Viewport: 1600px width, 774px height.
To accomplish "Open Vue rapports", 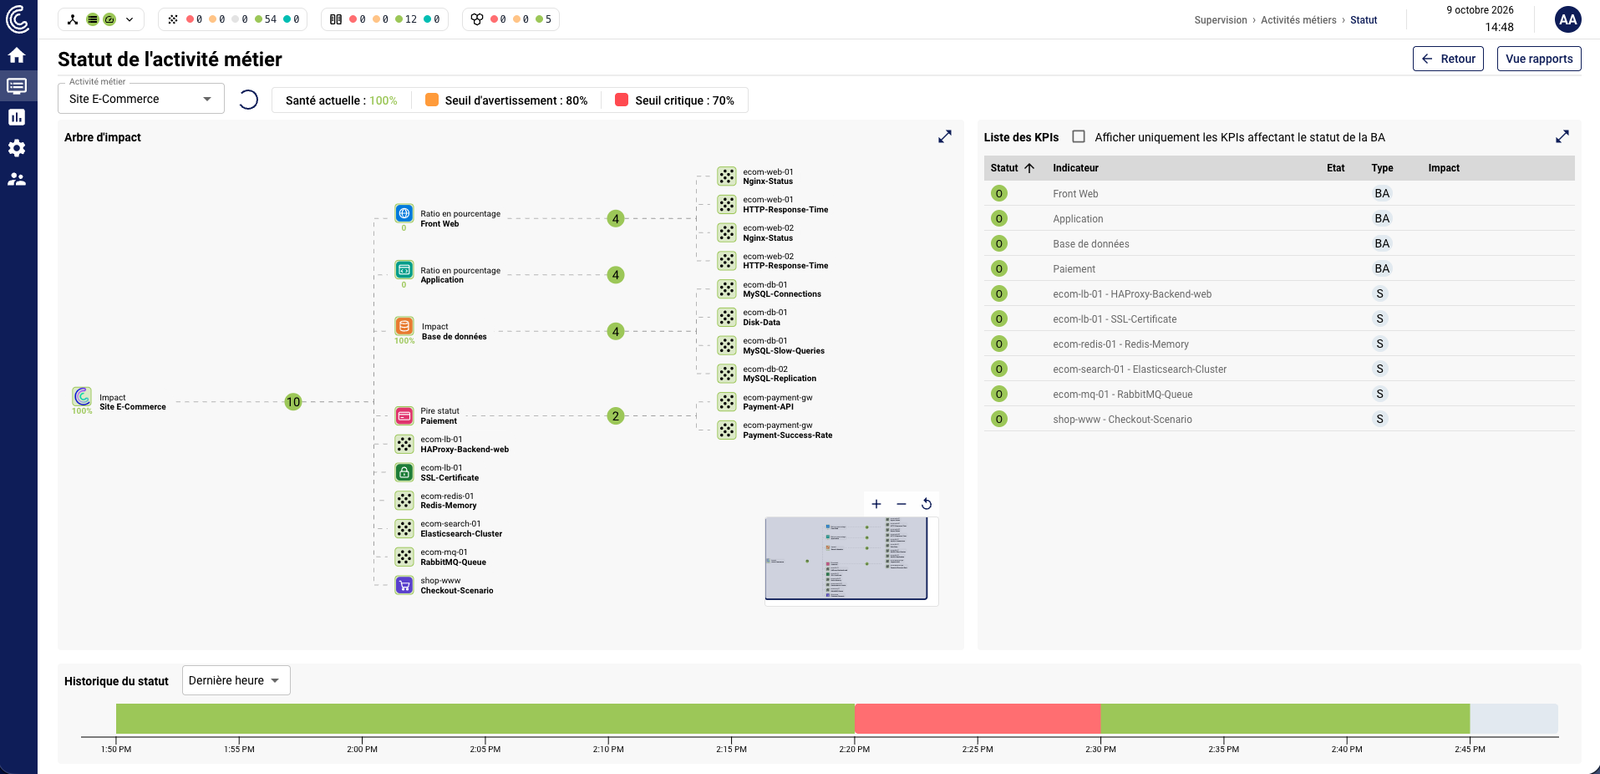I will click(x=1539, y=59).
